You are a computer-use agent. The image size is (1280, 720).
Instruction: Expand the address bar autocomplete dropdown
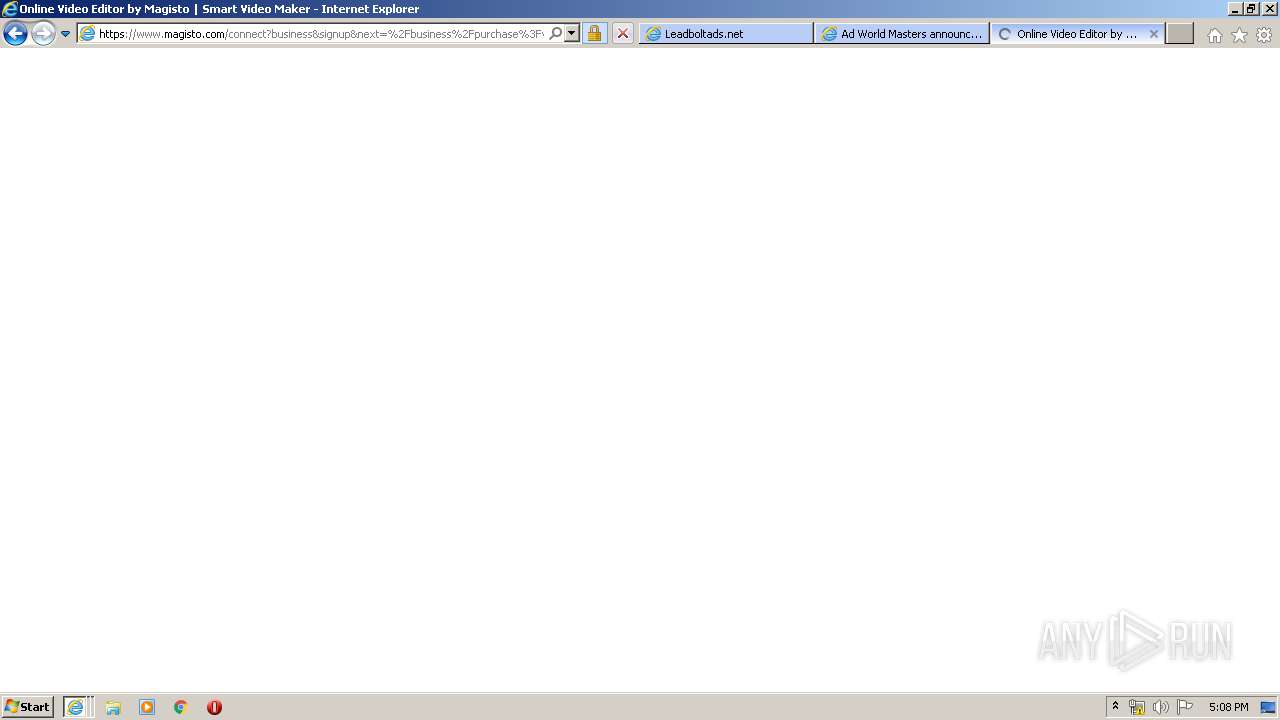coord(572,33)
